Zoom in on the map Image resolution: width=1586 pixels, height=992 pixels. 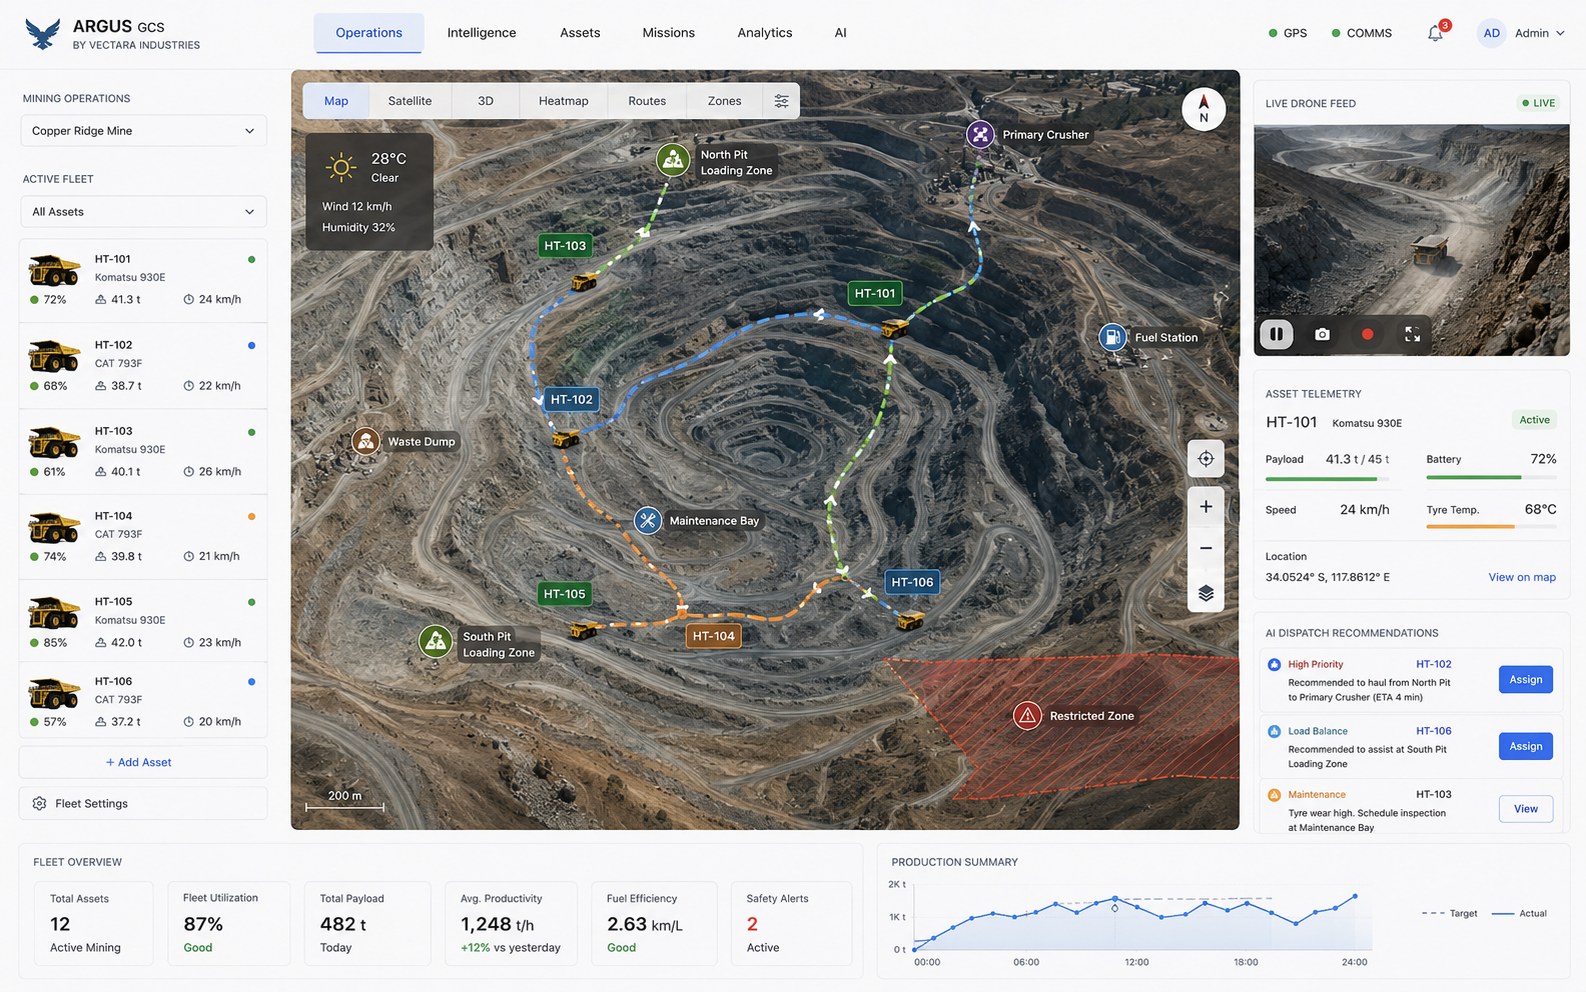(1206, 507)
